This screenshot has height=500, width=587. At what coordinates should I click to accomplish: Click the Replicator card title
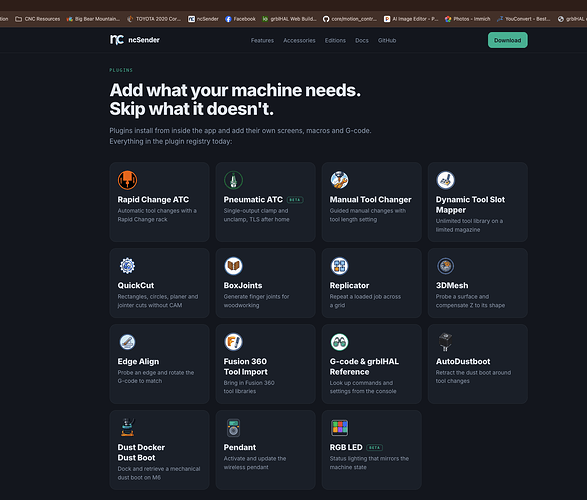(349, 285)
